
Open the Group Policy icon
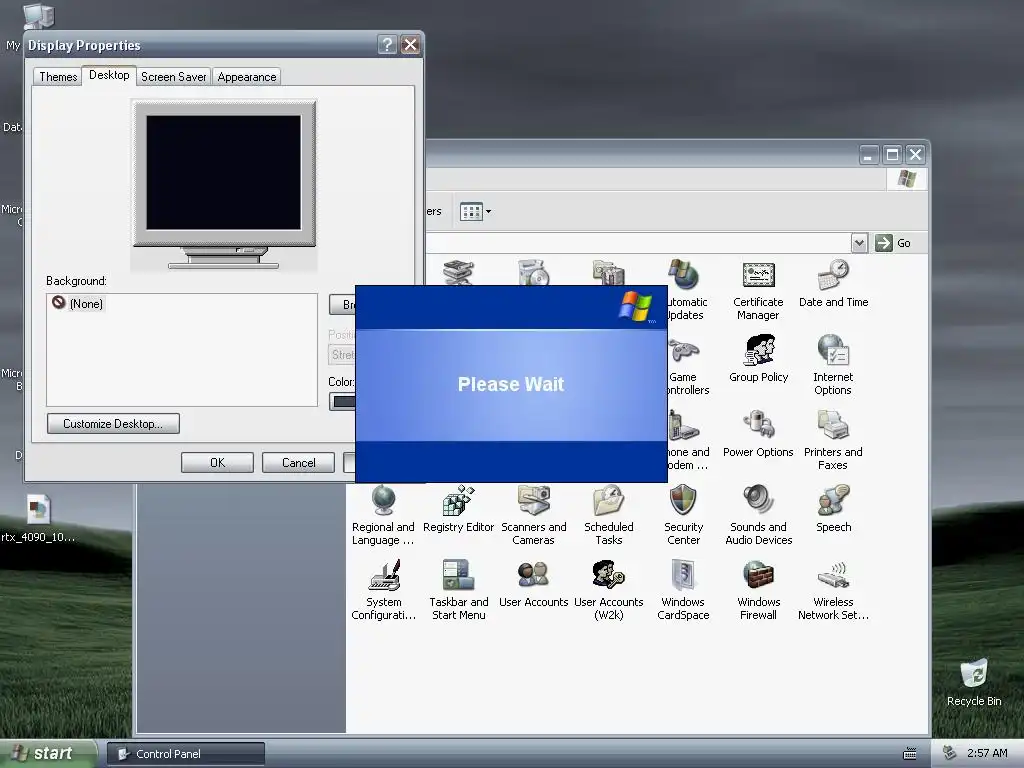(758, 359)
